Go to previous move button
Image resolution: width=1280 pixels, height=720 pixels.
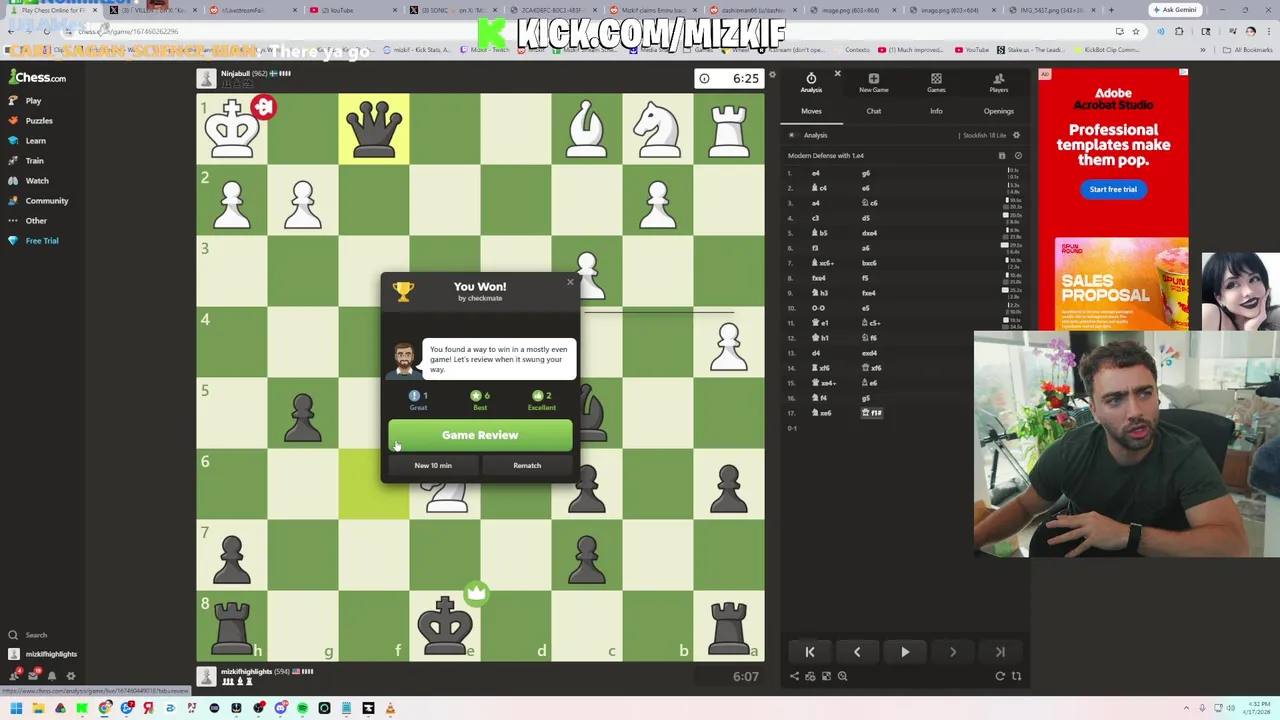coord(857,652)
